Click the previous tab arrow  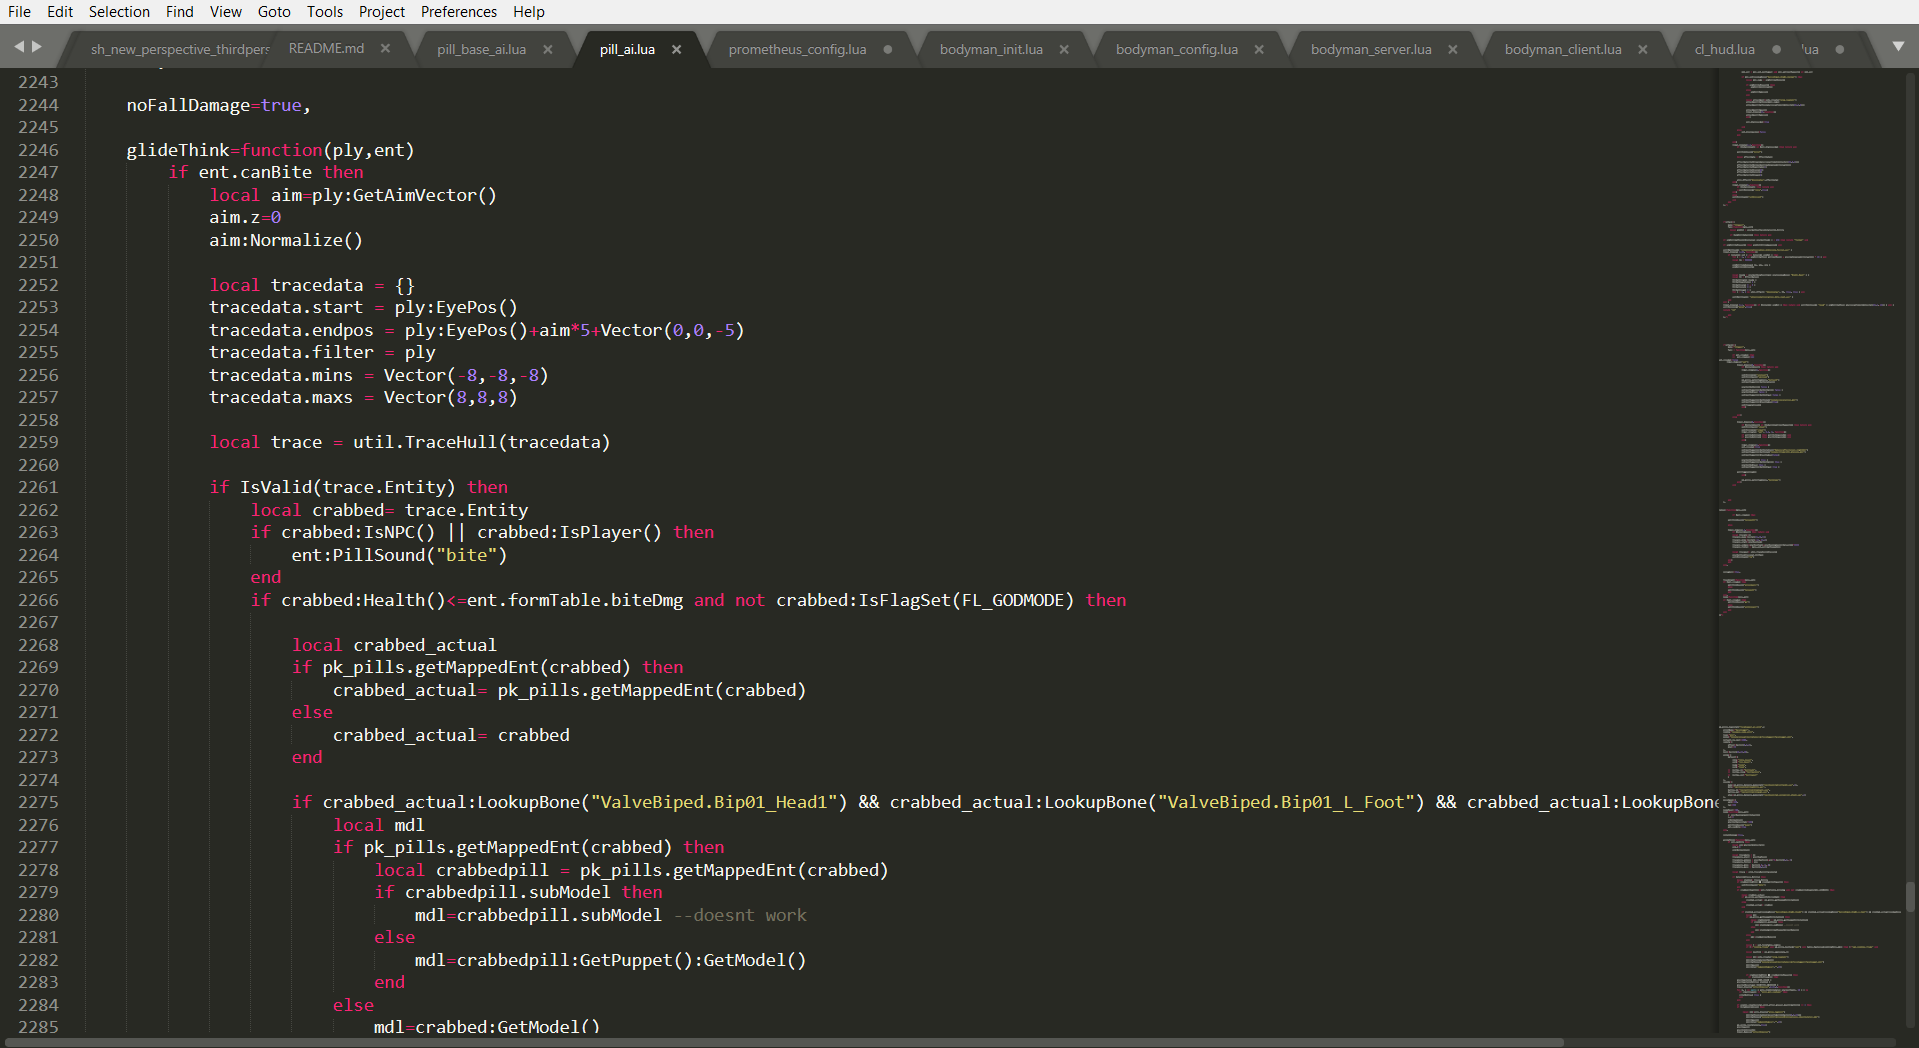[x=19, y=47]
